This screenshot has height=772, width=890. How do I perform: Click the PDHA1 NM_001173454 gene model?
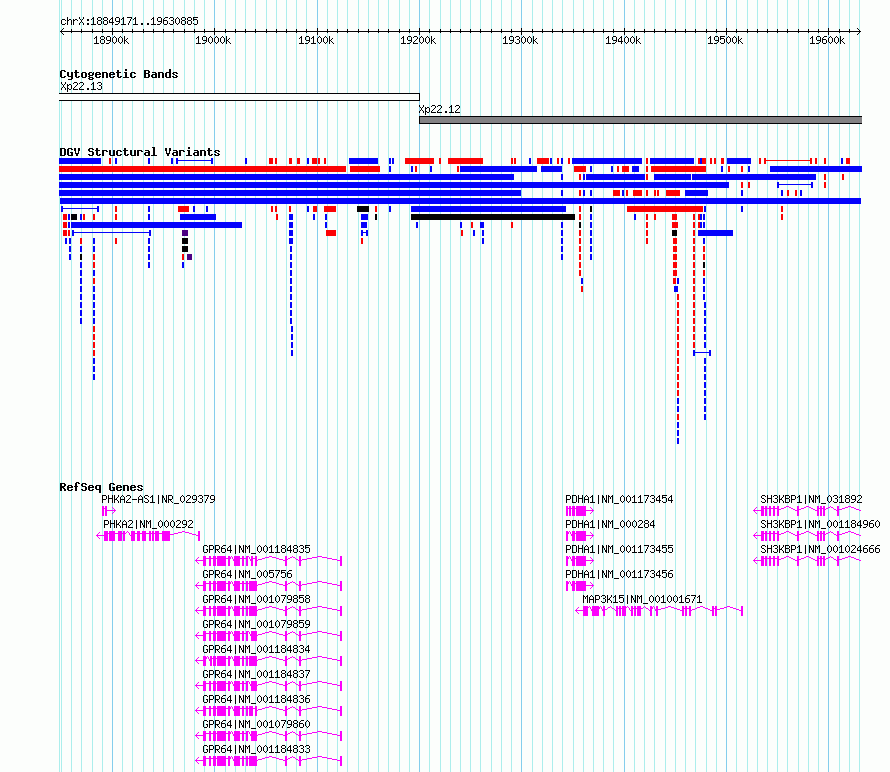point(580,511)
